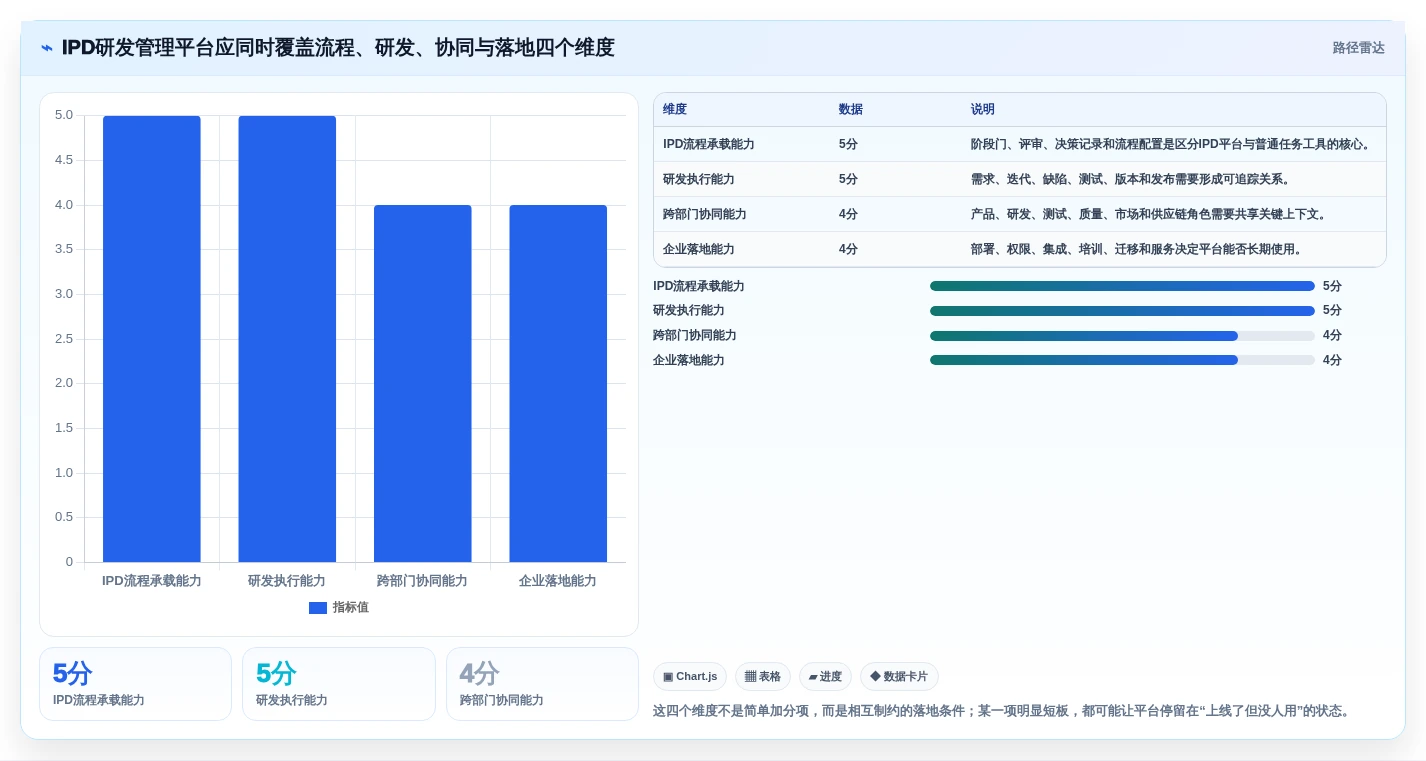Click the IPD流程承载能力 x-axis label

click(152, 581)
